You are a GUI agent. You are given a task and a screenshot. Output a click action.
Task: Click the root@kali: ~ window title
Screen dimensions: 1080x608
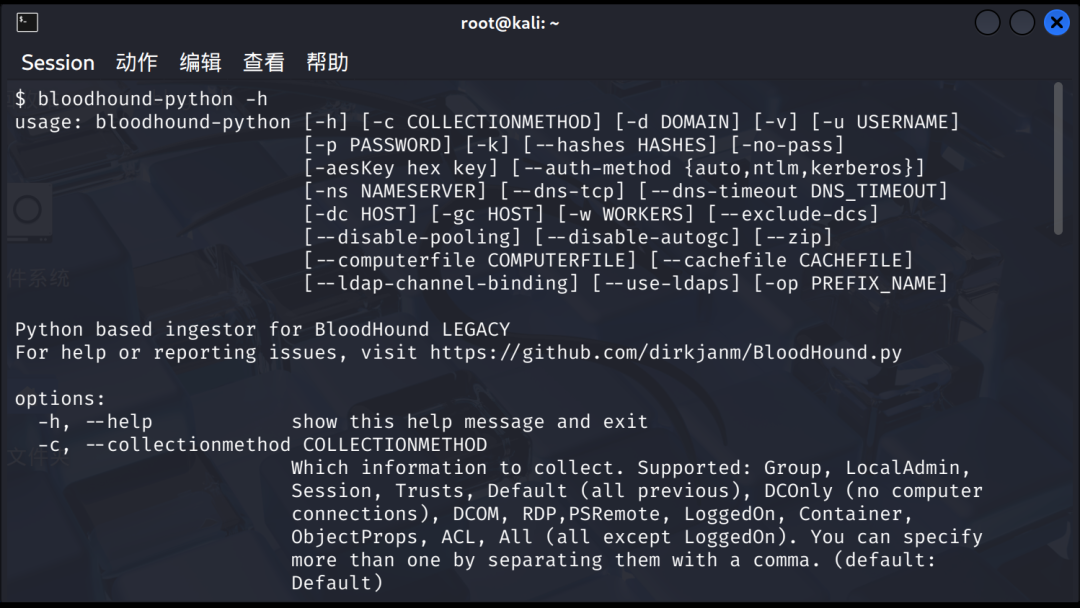click(x=510, y=22)
